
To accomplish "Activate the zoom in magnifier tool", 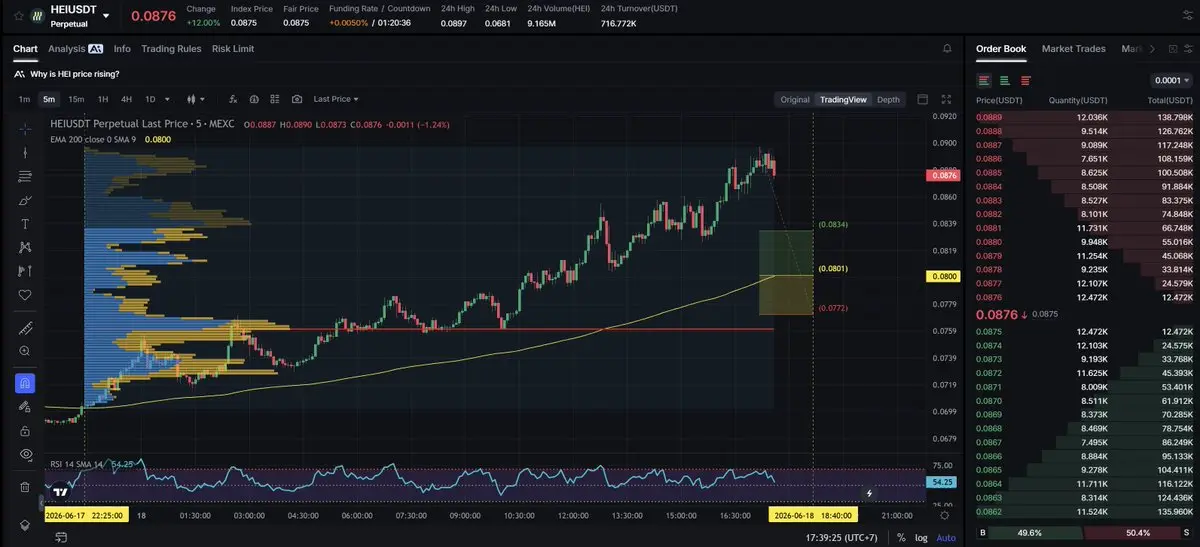I will [x=25, y=351].
